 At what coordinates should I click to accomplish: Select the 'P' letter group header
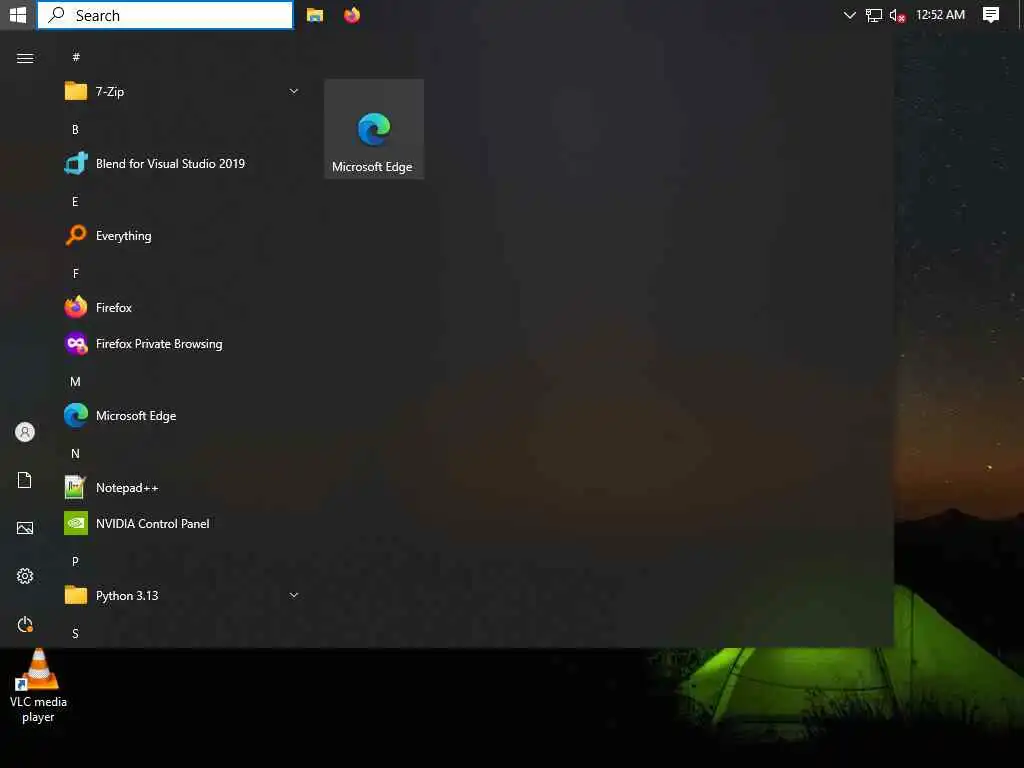[x=75, y=562]
